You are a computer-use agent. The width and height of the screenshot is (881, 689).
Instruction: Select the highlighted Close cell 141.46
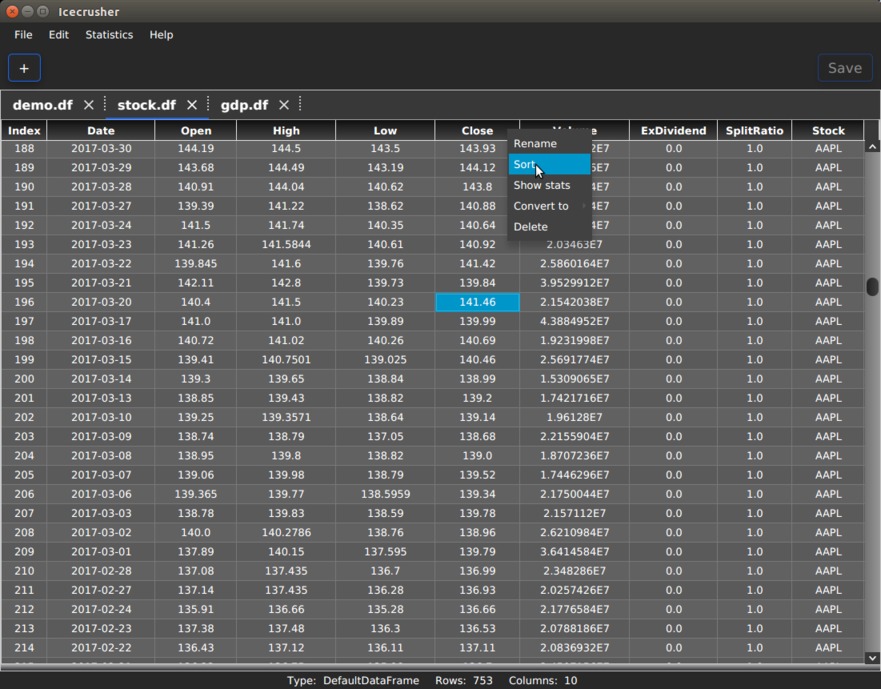pyautogui.click(x=477, y=302)
